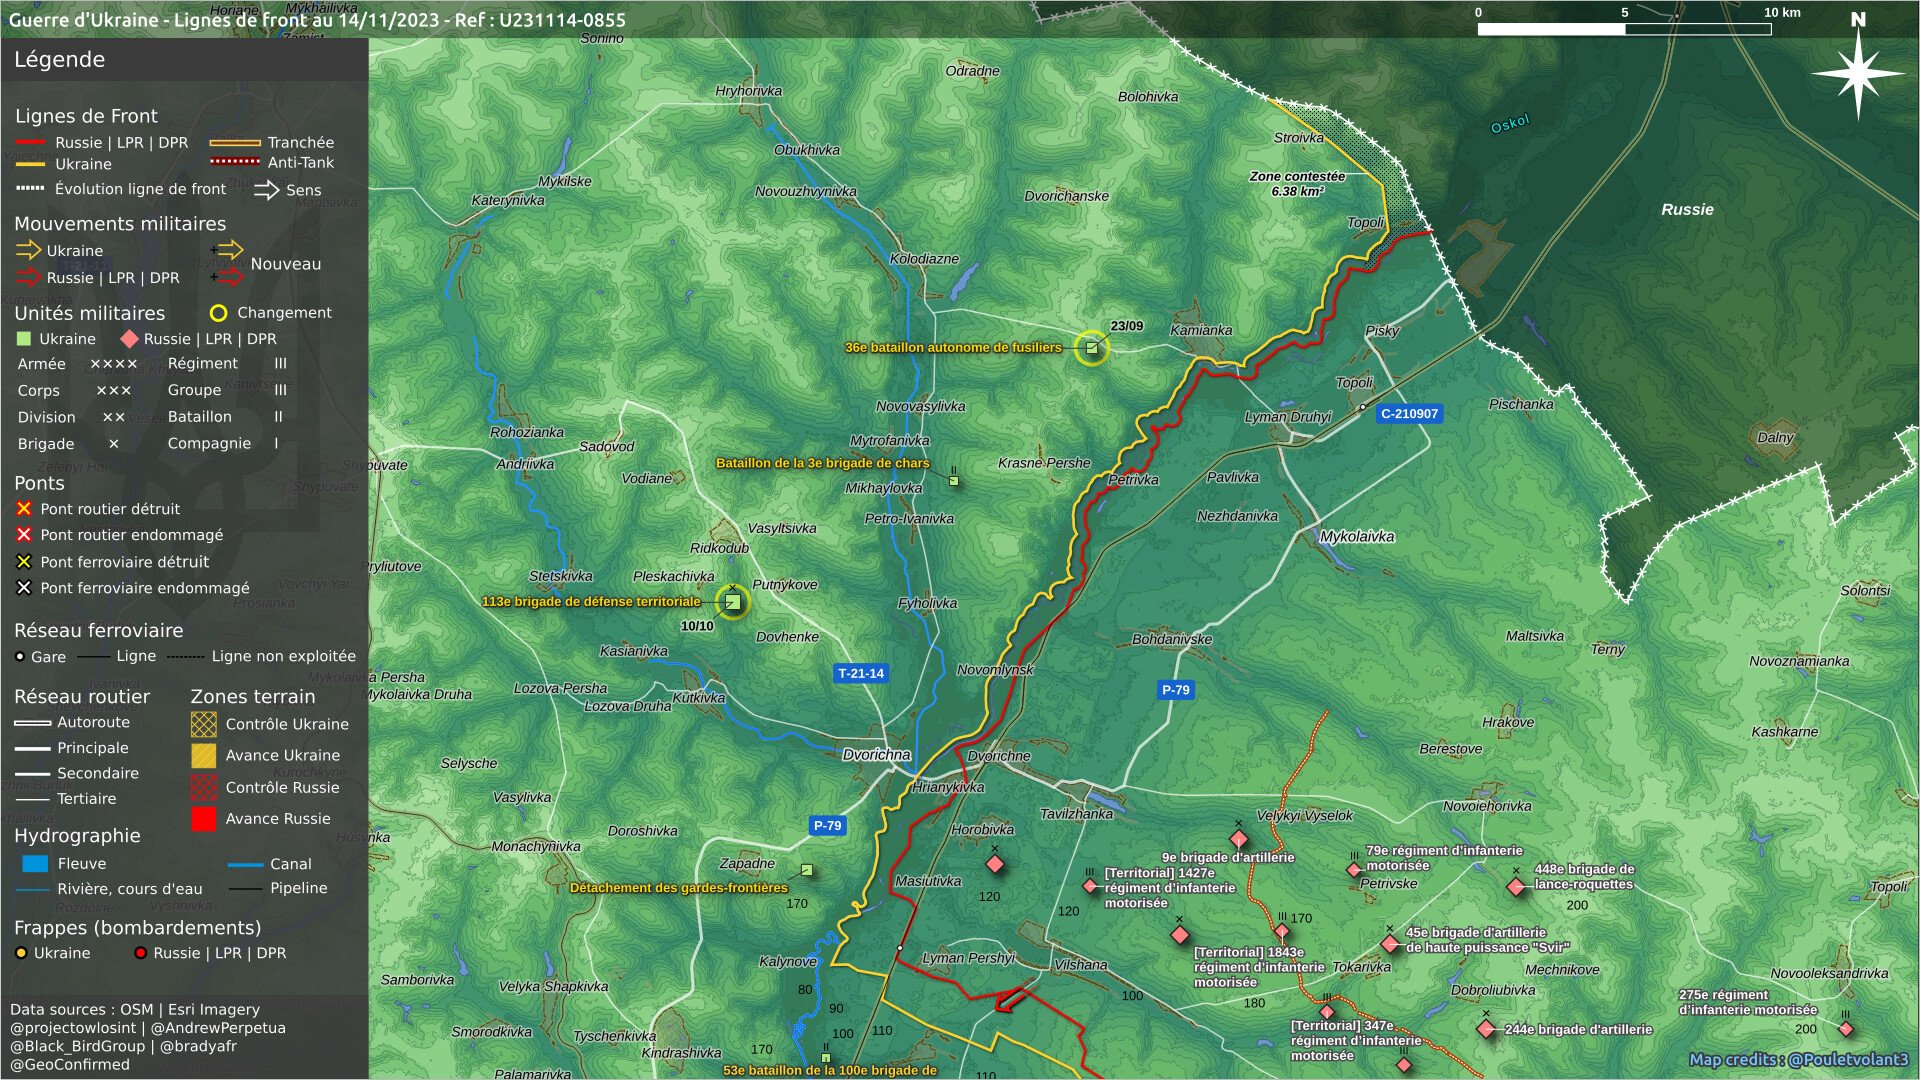The image size is (1920, 1080).
Task: Click the Mouvements militaires legend heading
Action: click(120, 224)
